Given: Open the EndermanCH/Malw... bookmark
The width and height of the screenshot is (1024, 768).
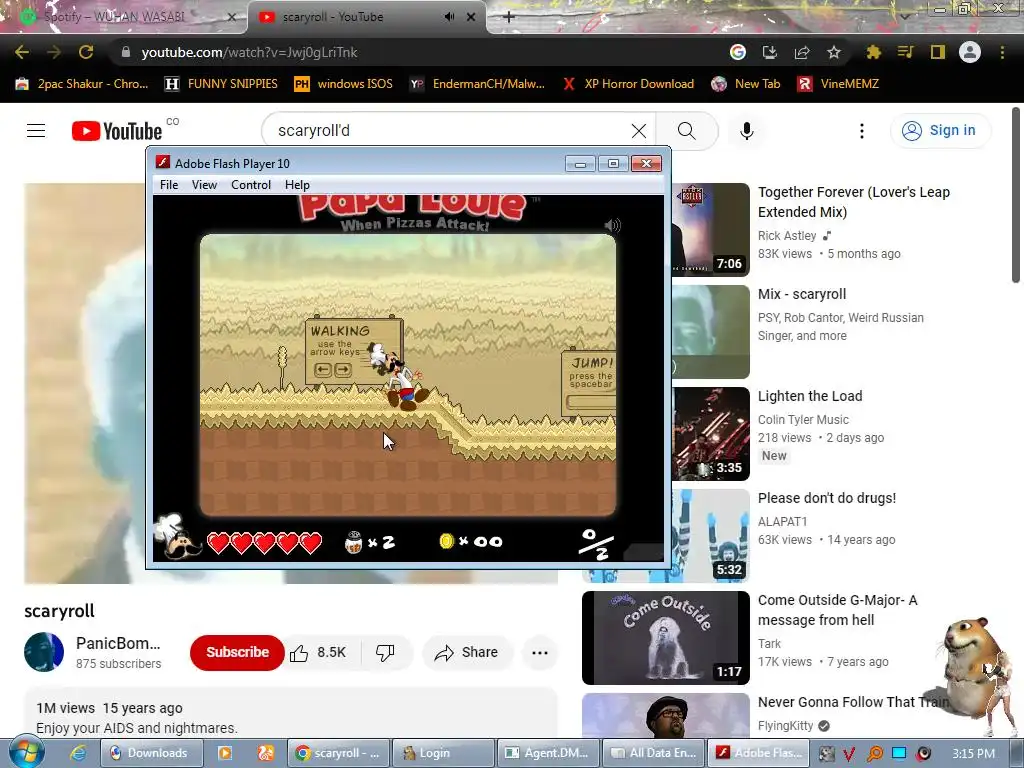Looking at the screenshot, I should (477, 84).
